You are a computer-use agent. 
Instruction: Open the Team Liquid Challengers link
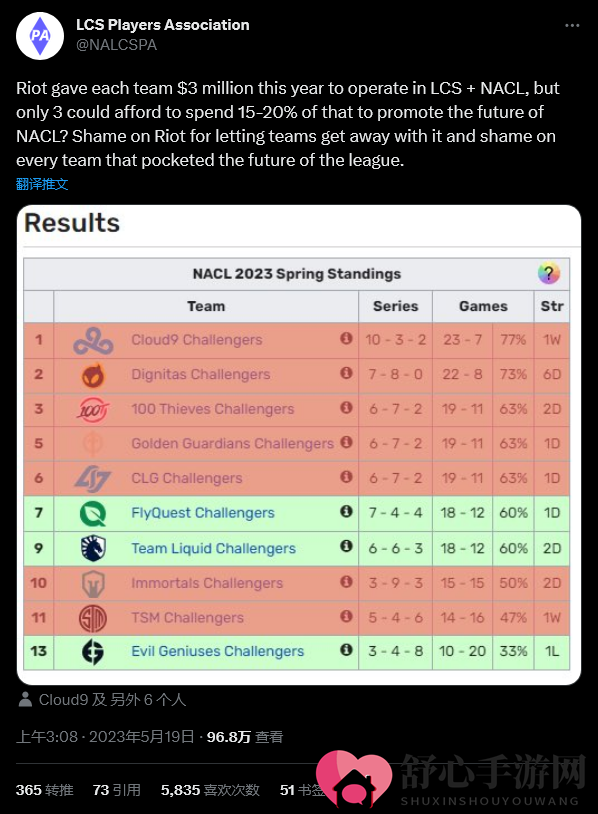click(x=213, y=548)
